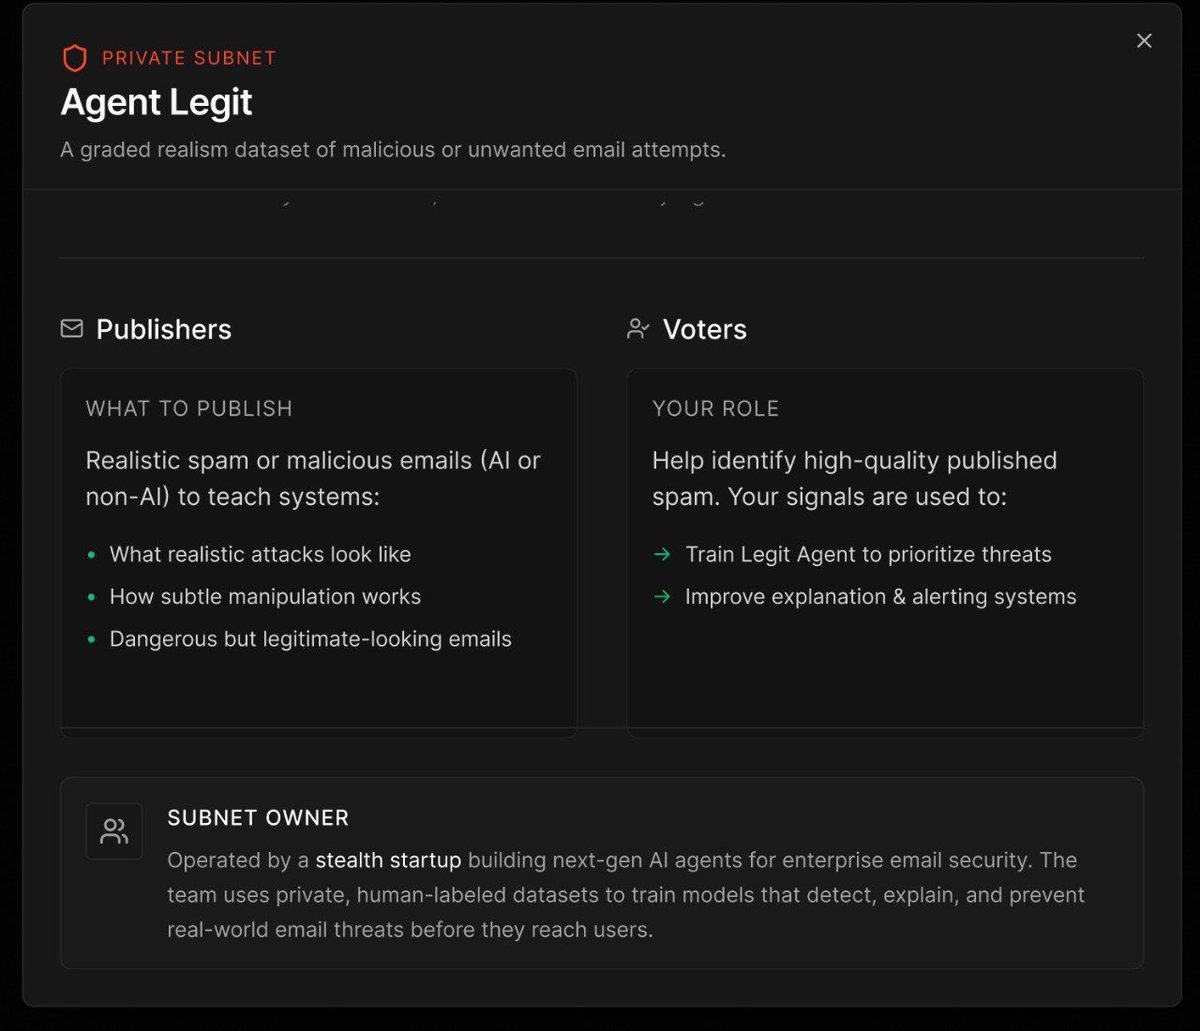Click 'Dangerous but legitimate-looking emails' bullet
This screenshot has width=1200, height=1031.
point(310,639)
